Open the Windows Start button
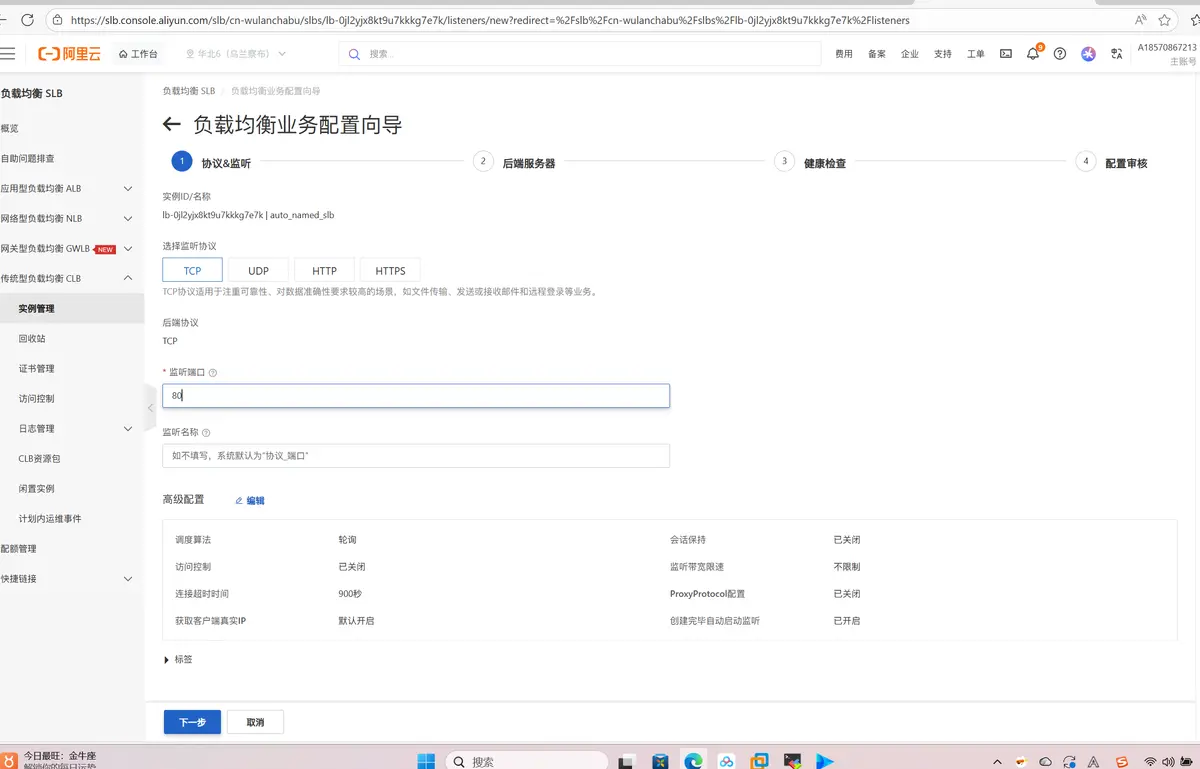 click(425, 761)
